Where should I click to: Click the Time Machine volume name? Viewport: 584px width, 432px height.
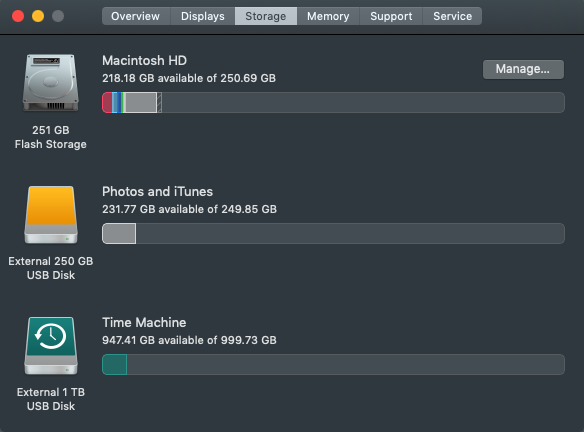pos(144,323)
